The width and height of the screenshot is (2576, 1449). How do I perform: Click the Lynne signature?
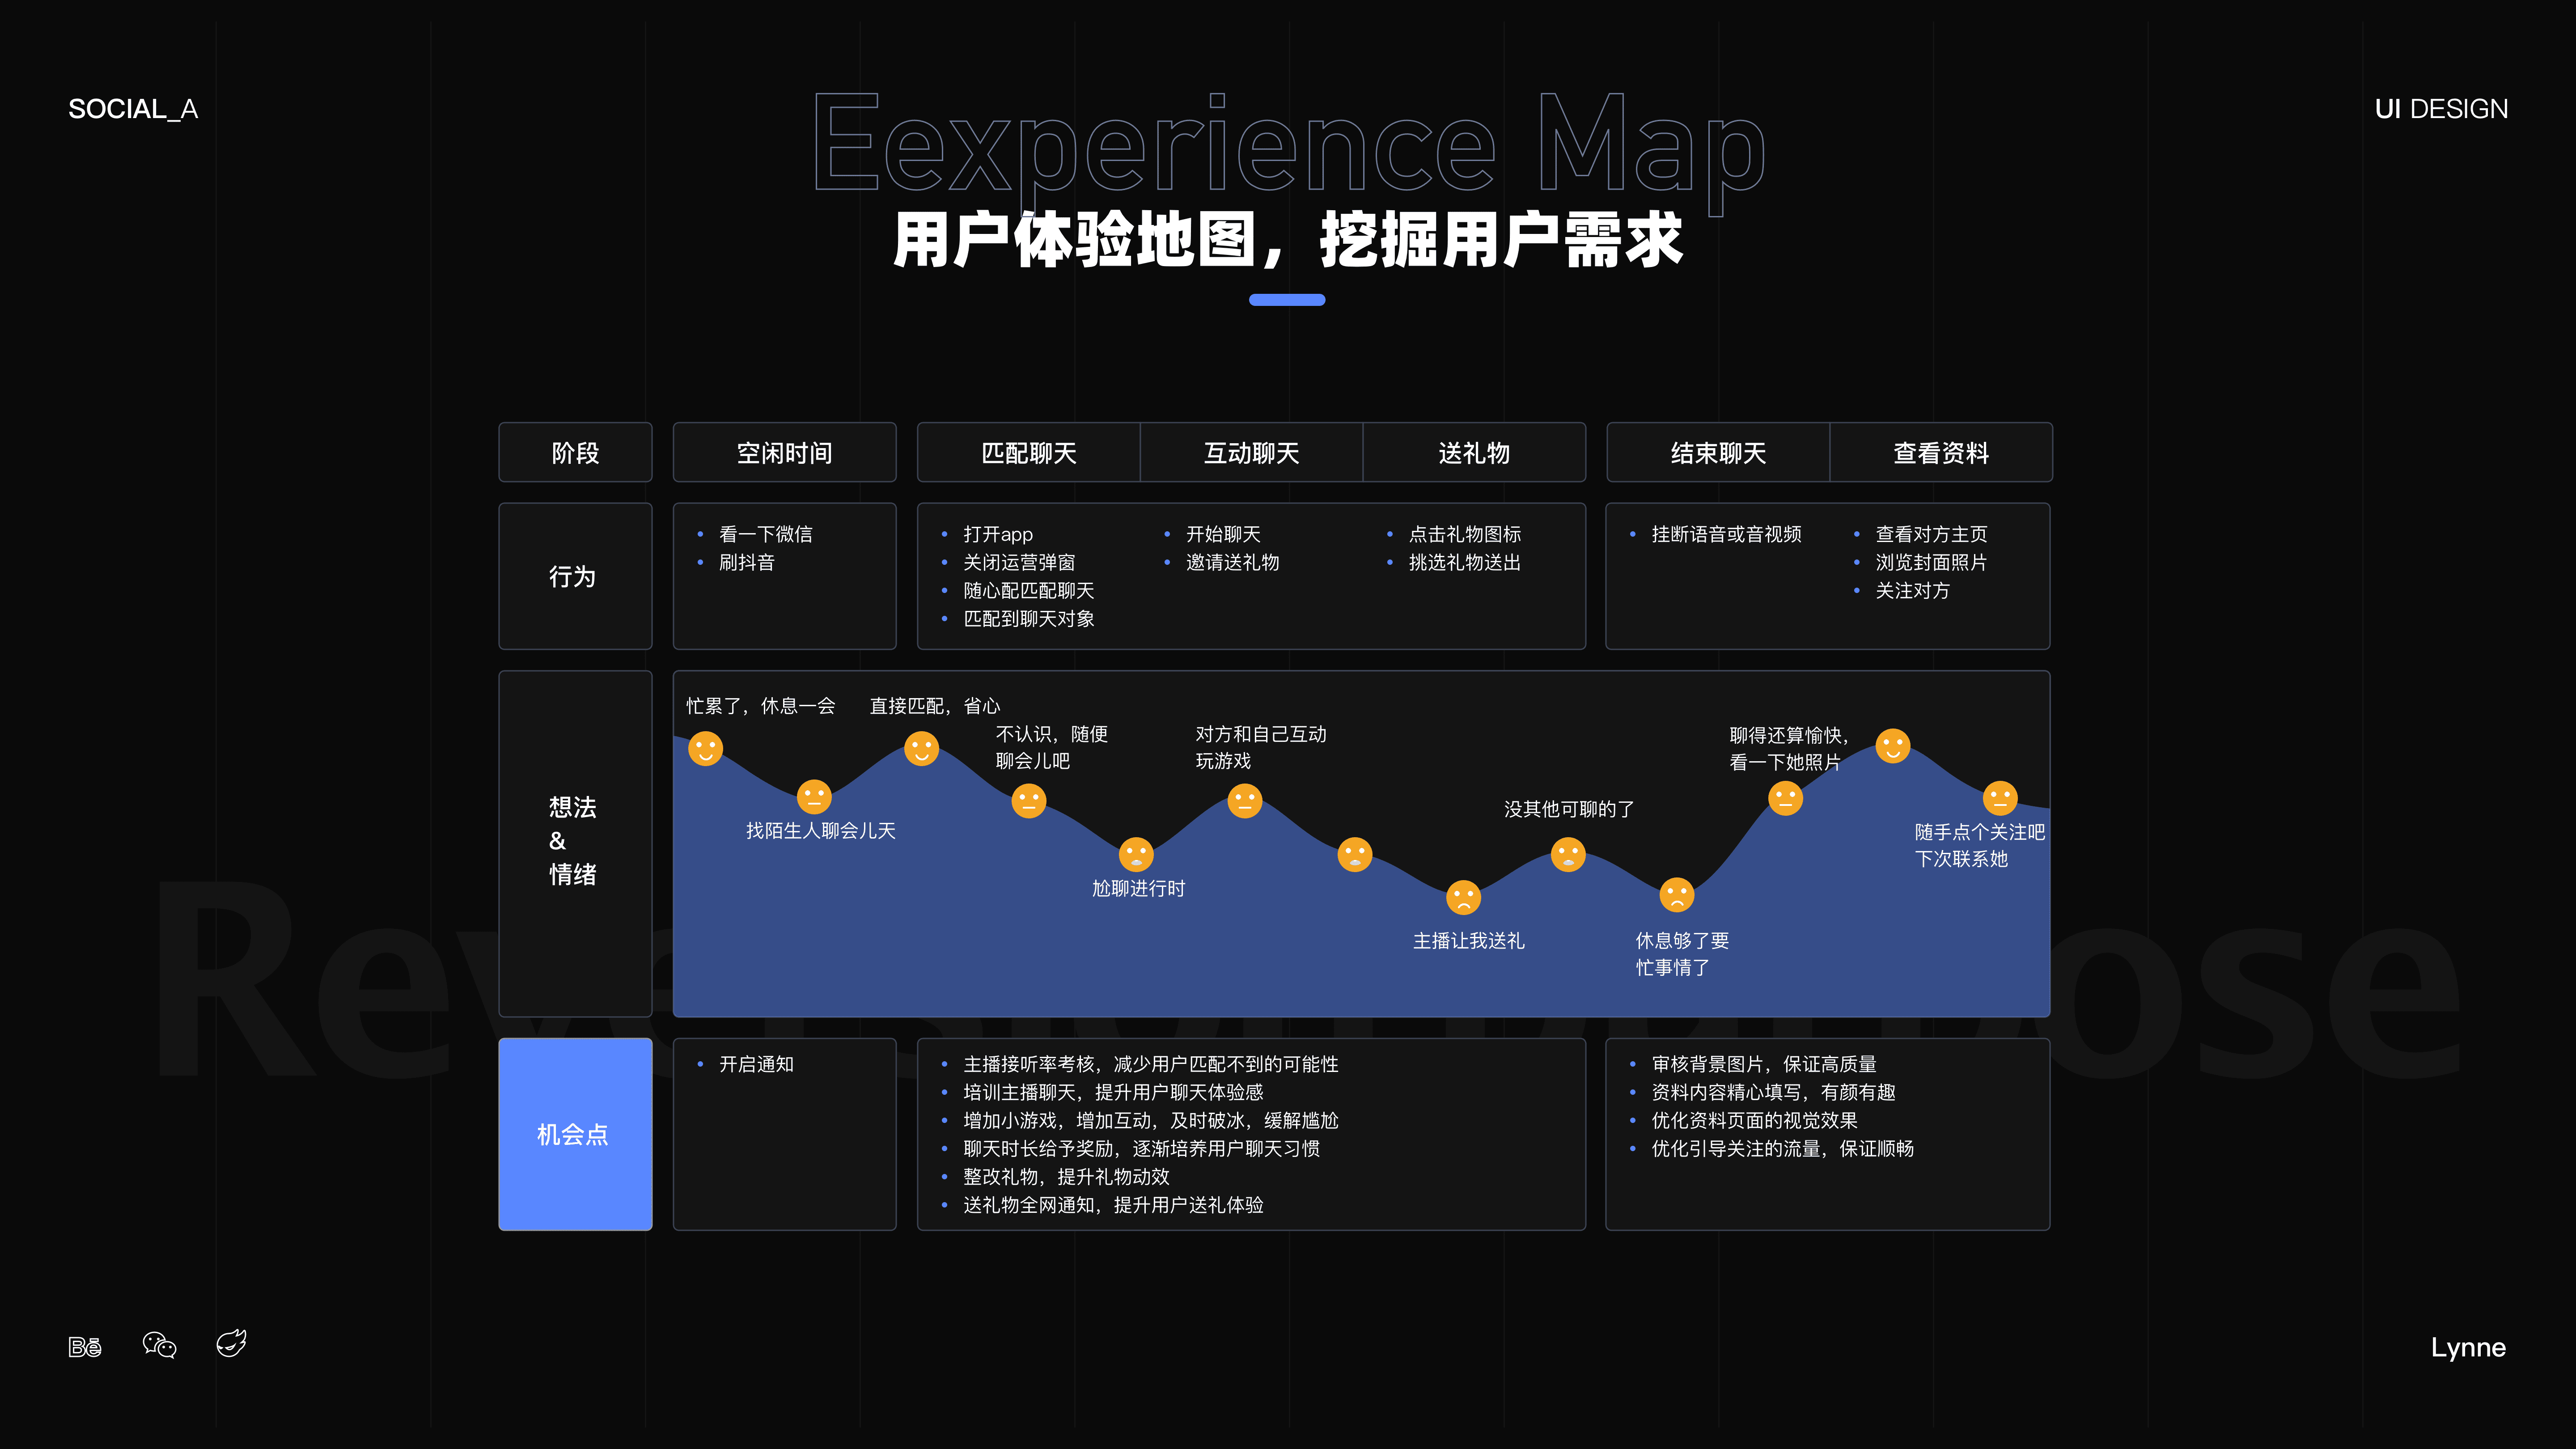tap(2468, 1347)
